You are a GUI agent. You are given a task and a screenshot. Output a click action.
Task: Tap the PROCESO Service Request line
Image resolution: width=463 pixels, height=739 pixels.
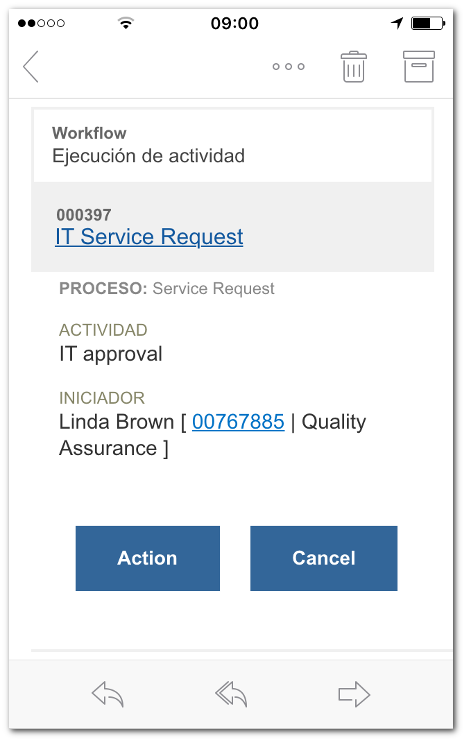click(x=166, y=288)
